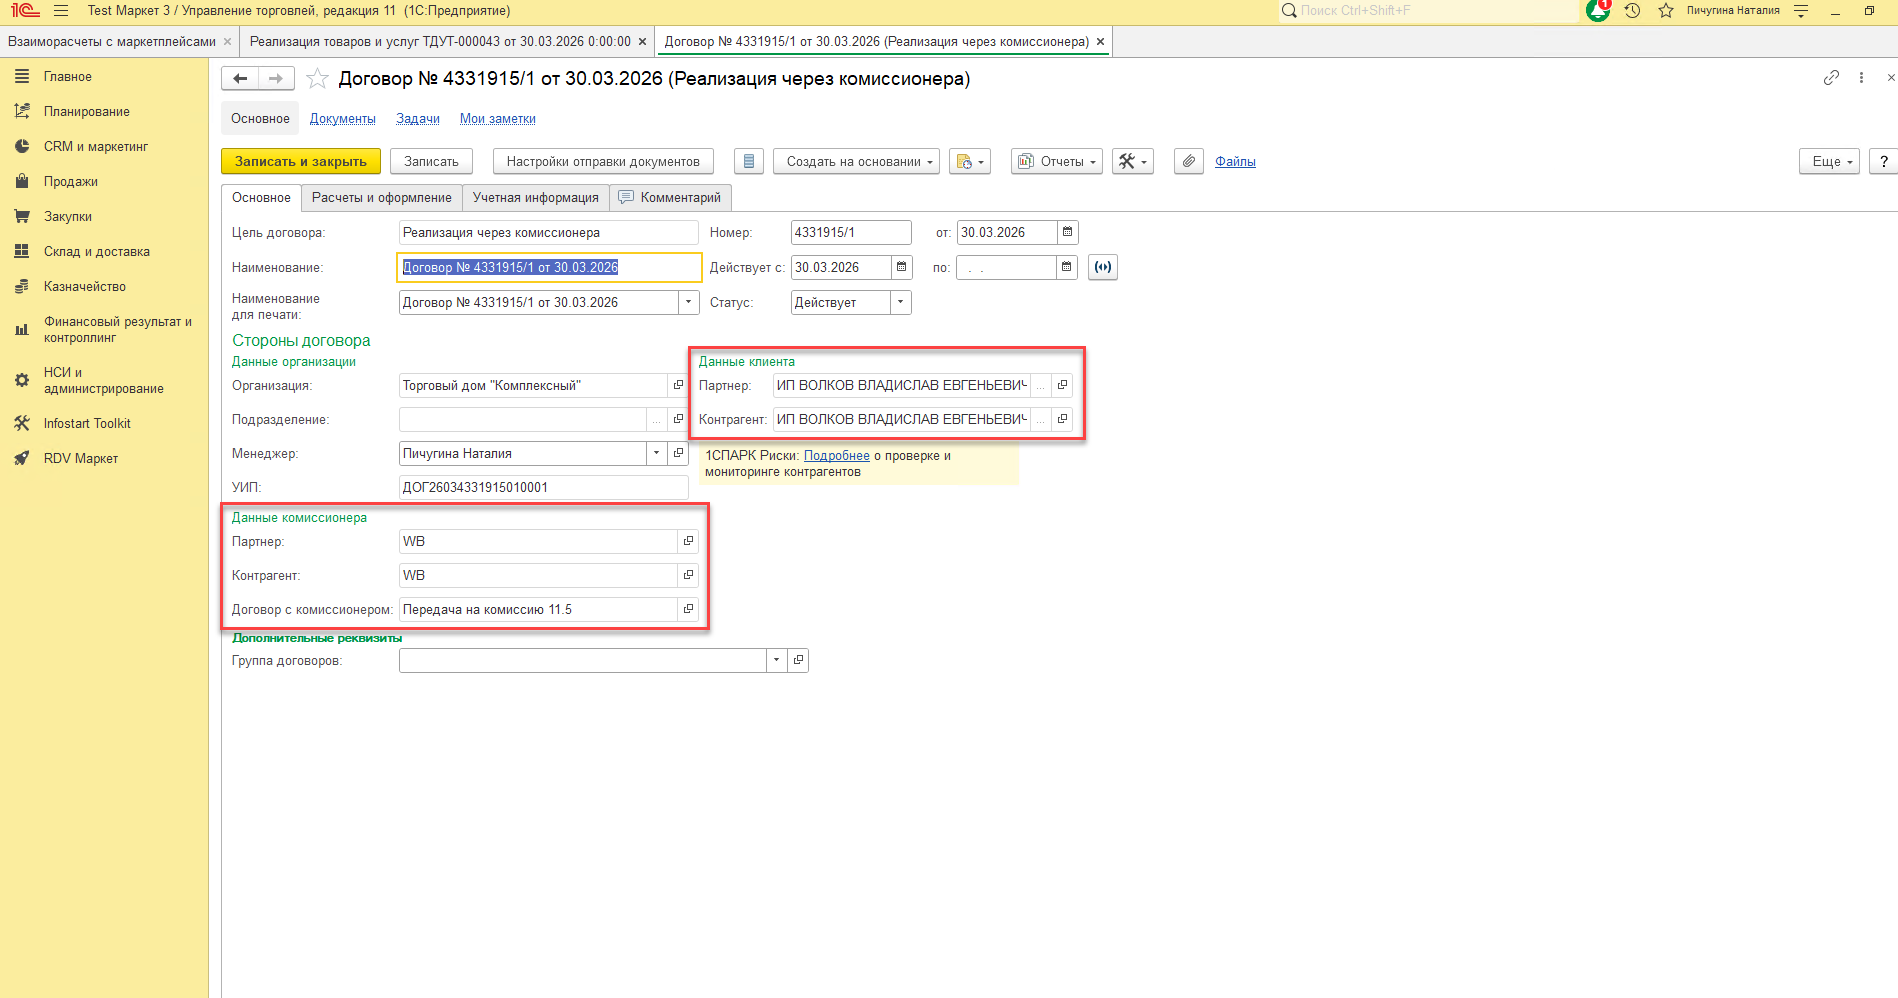Click the Номер field with 4331915/1
This screenshot has width=1898, height=998.
[x=851, y=233]
